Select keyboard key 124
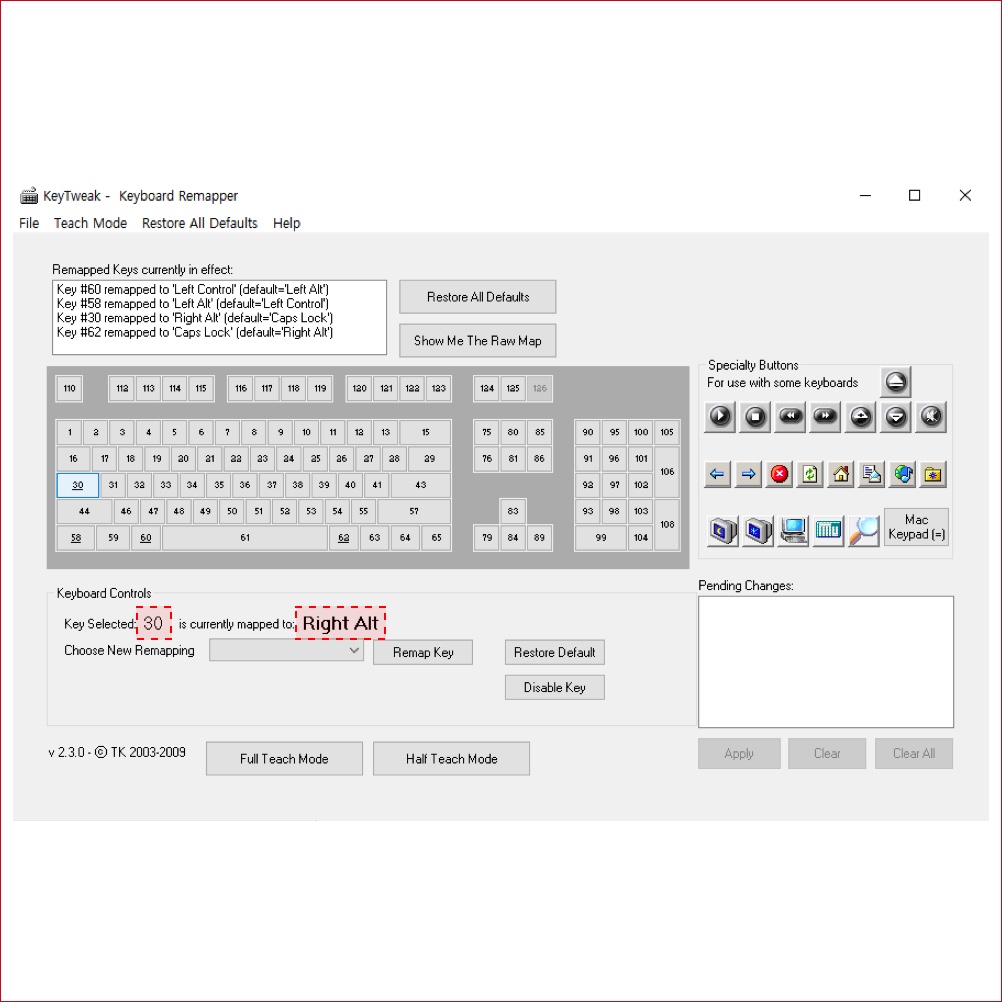This screenshot has height=1002, width=1002. pyautogui.click(x=487, y=388)
